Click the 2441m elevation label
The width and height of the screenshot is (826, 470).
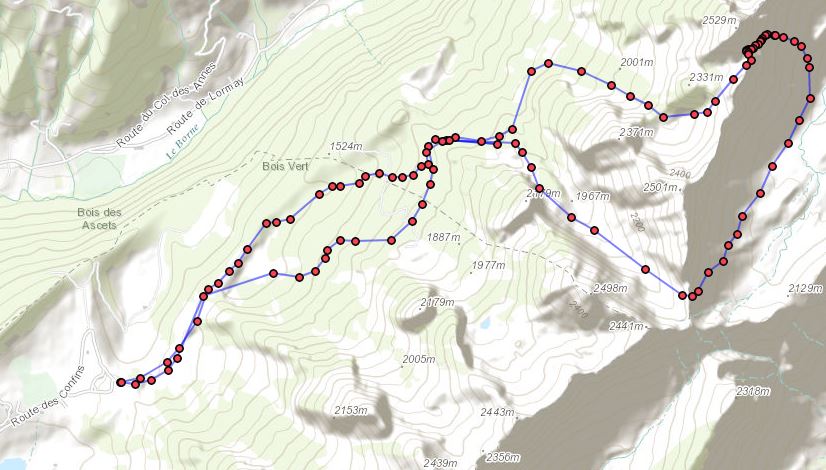click(x=626, y=326)
